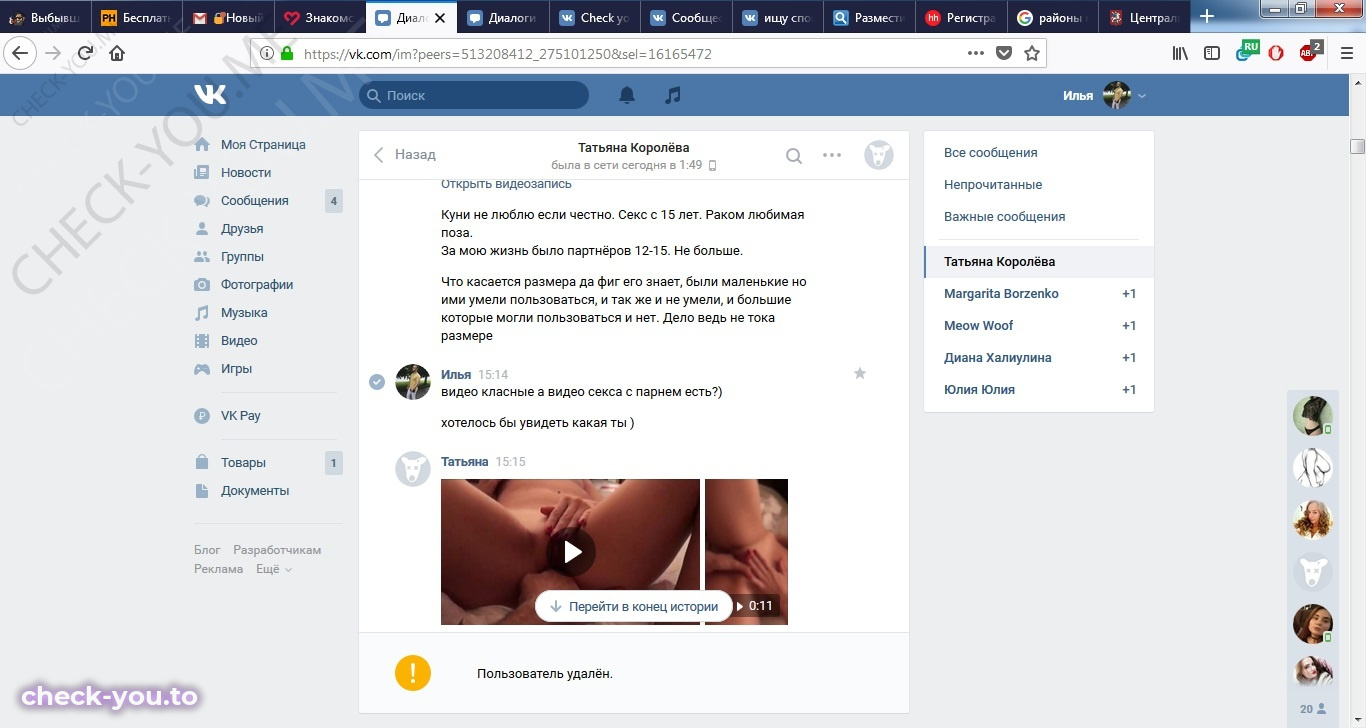The image size is (1366, 728).
Task: Open the Firefox library icon
Action: coord(1180,53)
